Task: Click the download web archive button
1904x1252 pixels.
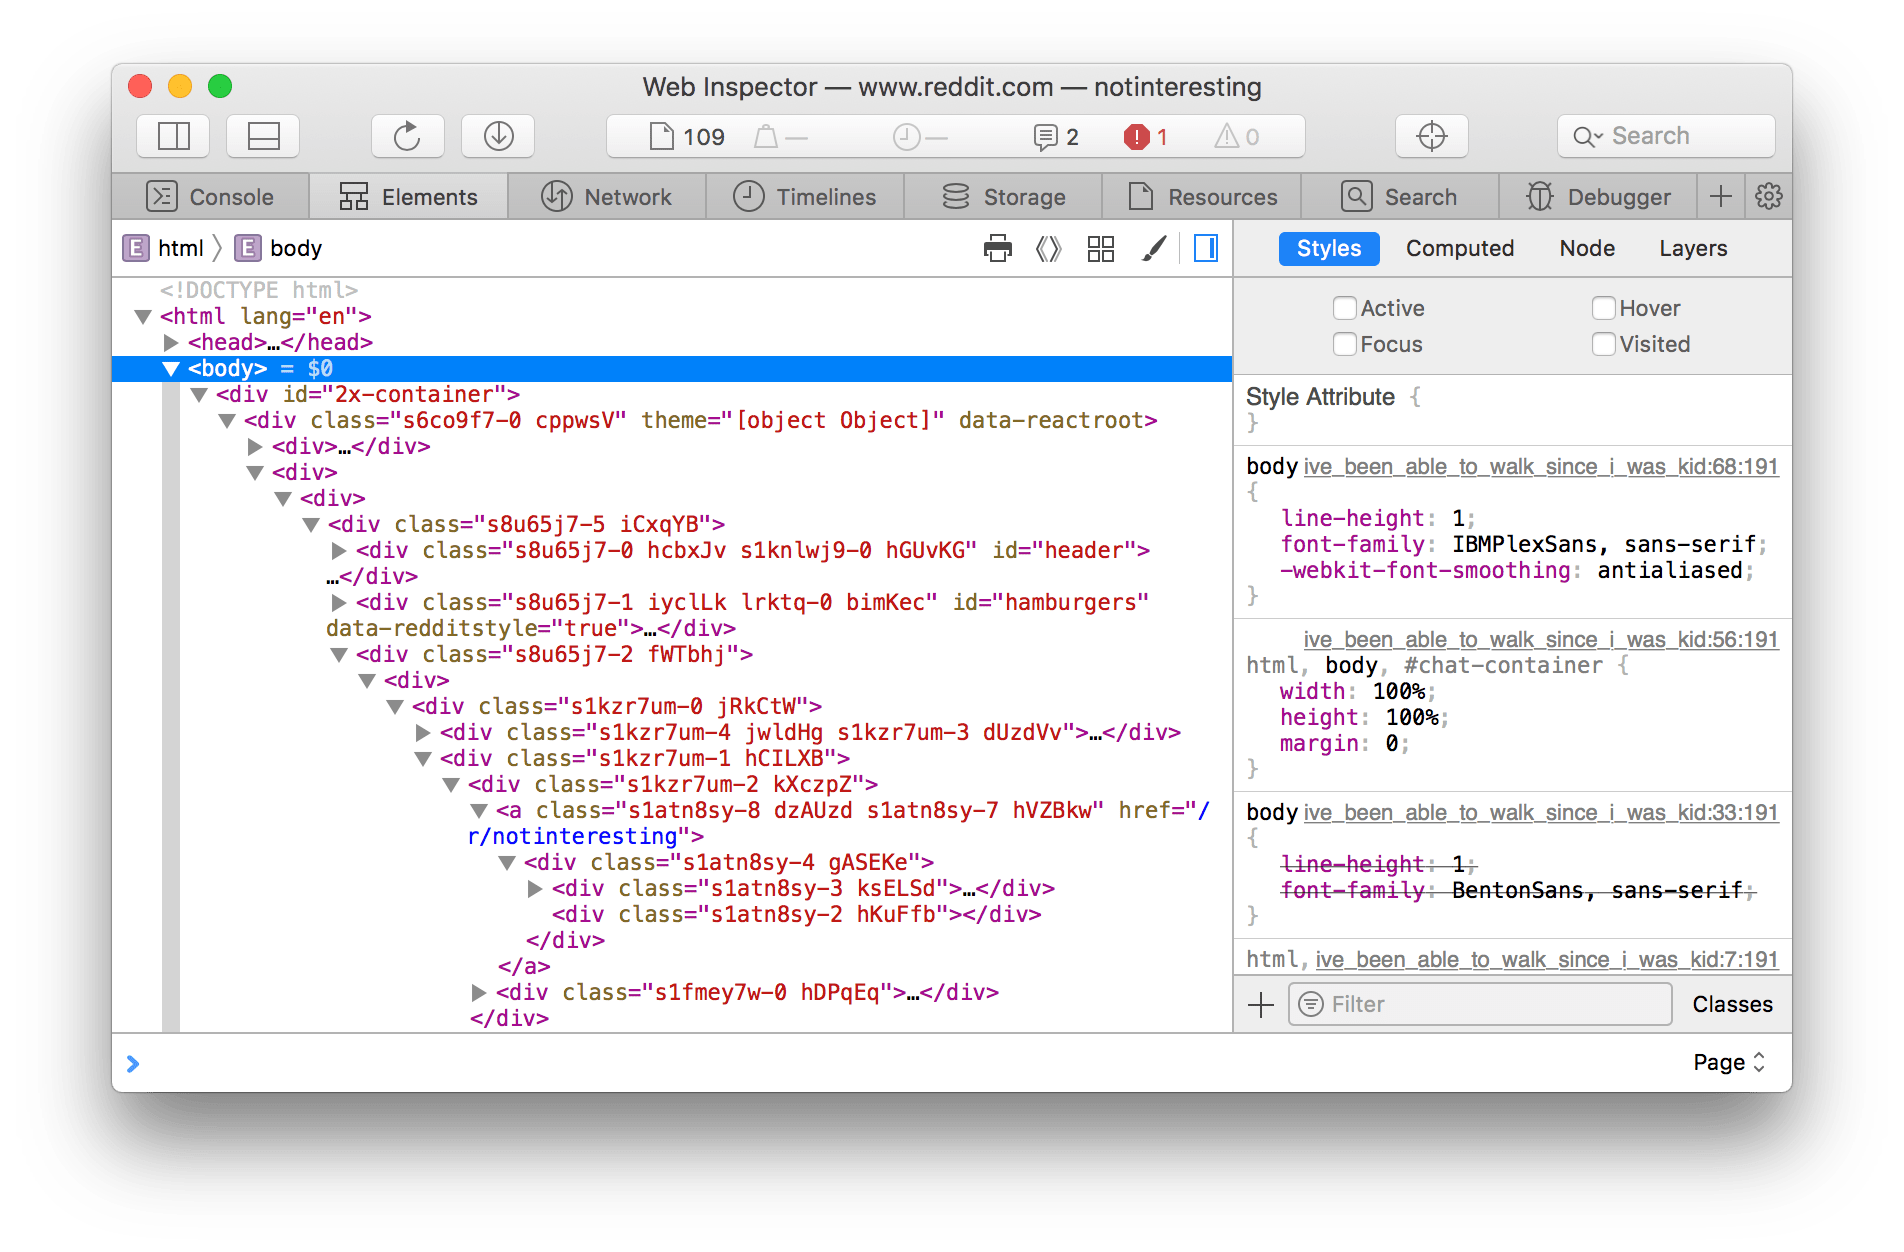Action: 498,136
